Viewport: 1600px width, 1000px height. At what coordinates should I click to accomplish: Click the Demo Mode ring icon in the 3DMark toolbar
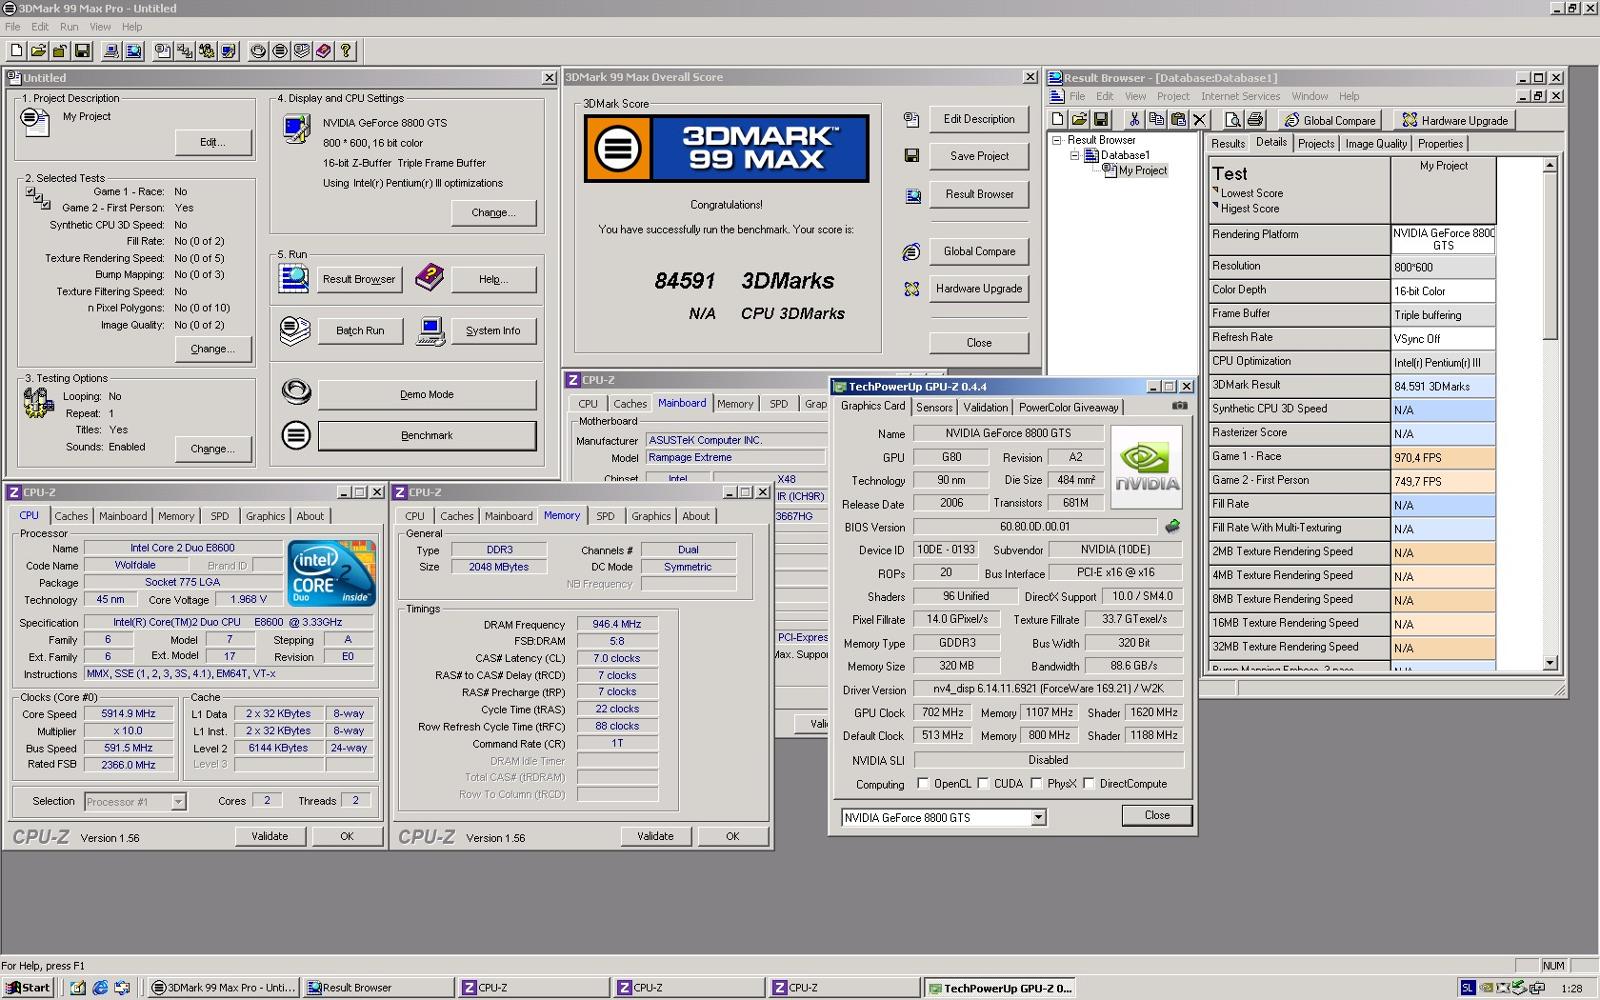(258, 51)
